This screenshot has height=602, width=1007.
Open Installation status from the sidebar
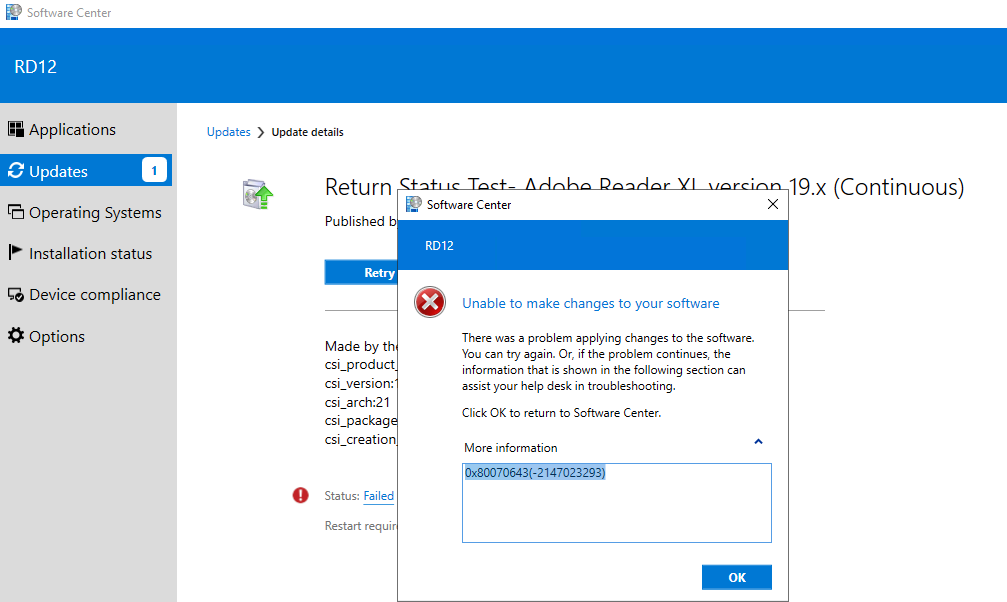[90, 254]
